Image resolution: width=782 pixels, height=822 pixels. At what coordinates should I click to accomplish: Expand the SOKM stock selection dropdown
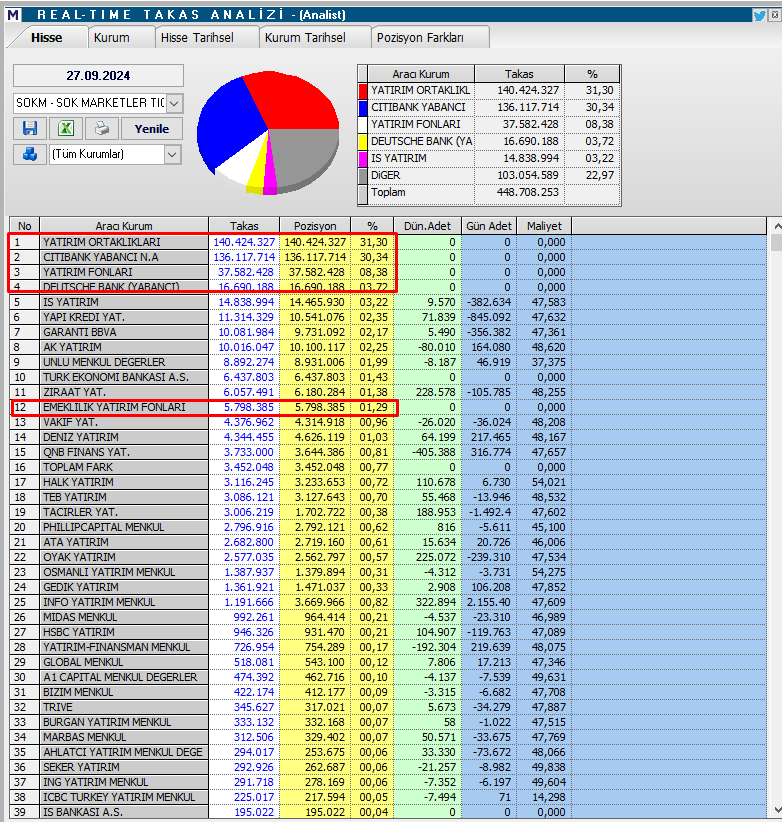pos(175,103)
